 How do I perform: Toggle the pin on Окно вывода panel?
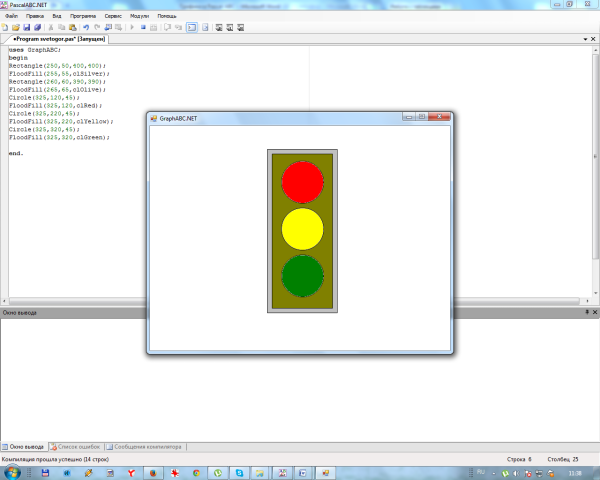click(587, 312)
